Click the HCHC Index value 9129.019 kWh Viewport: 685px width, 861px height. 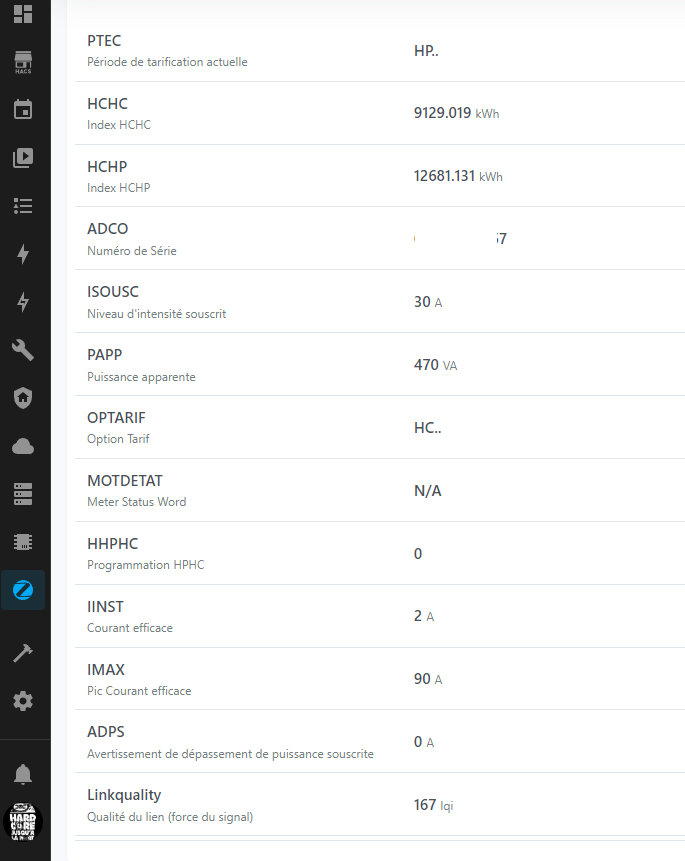456,113
